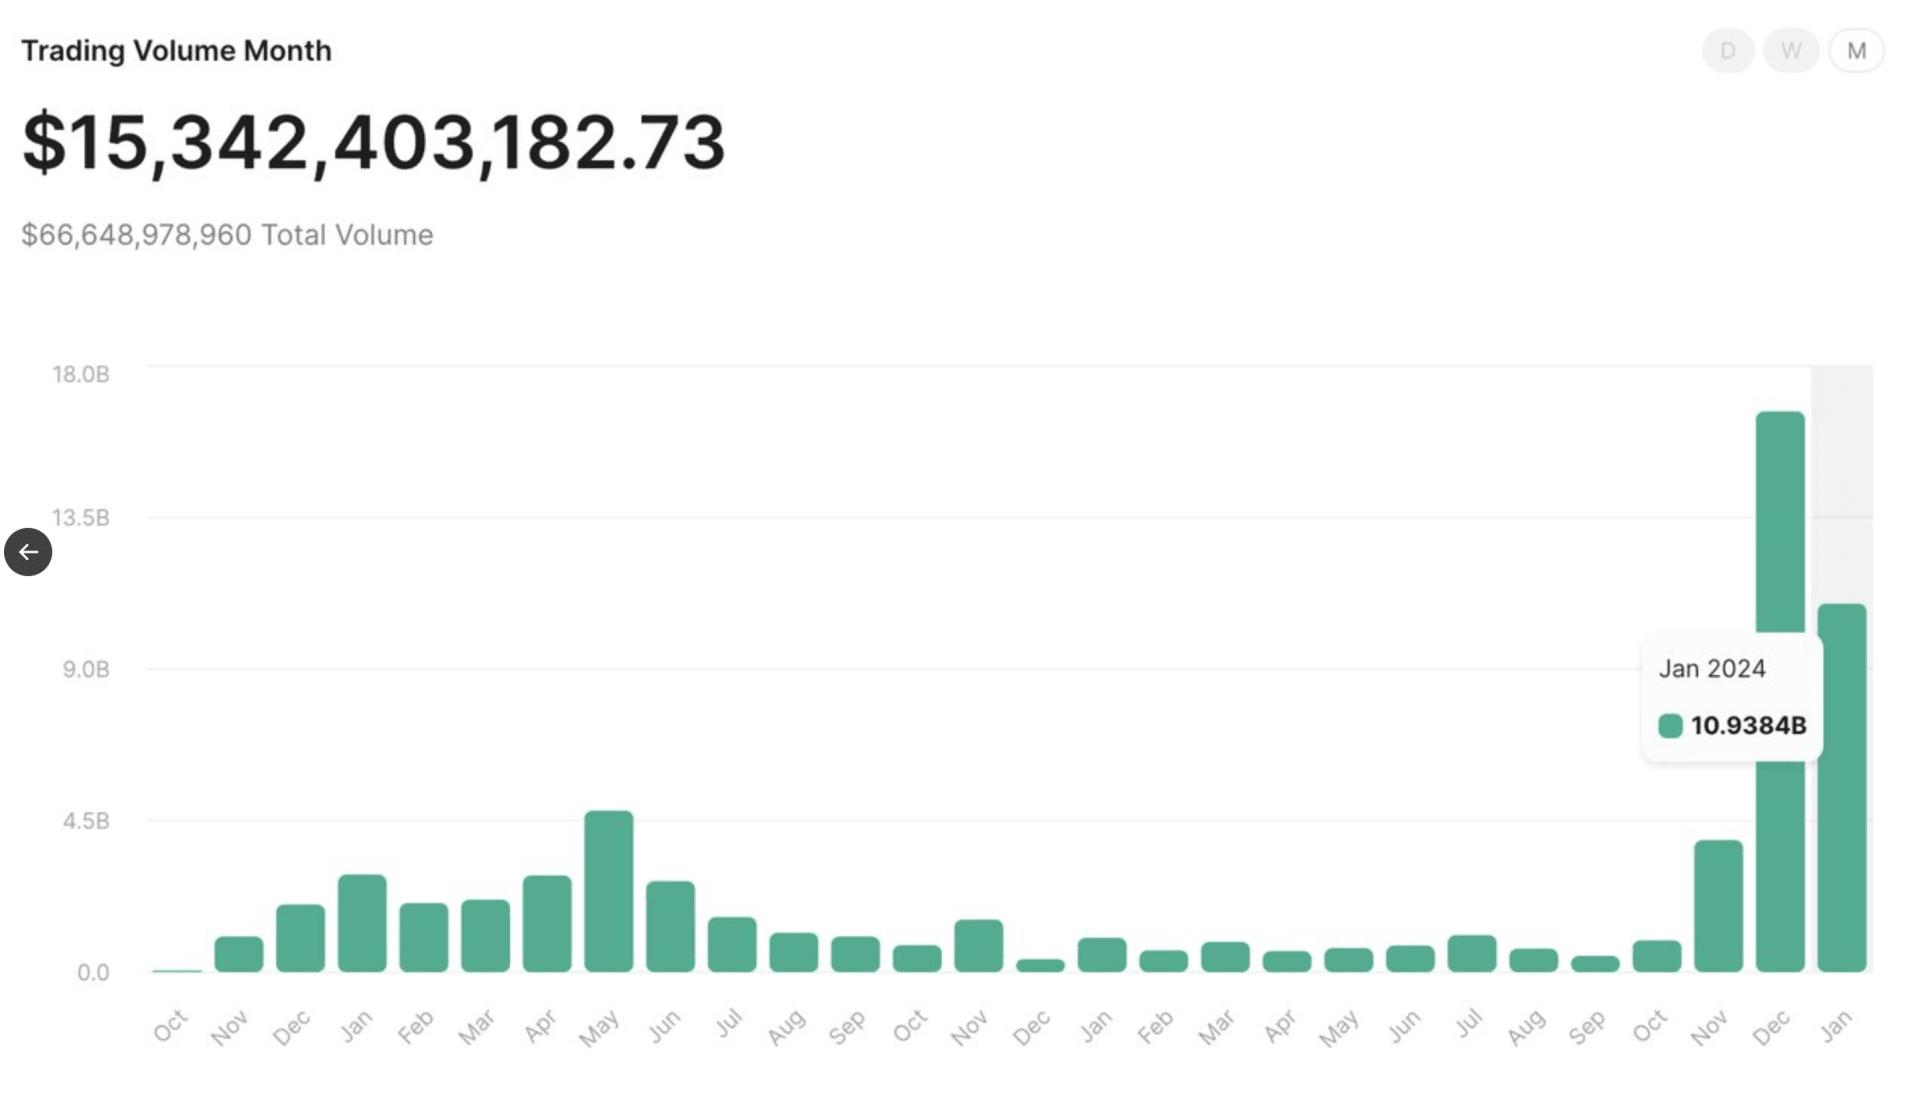Image resolution: width=1920 pixels, height=1104 pixels.
Task: Select the Jan 2024 bar column
Action: (1844, 791)
